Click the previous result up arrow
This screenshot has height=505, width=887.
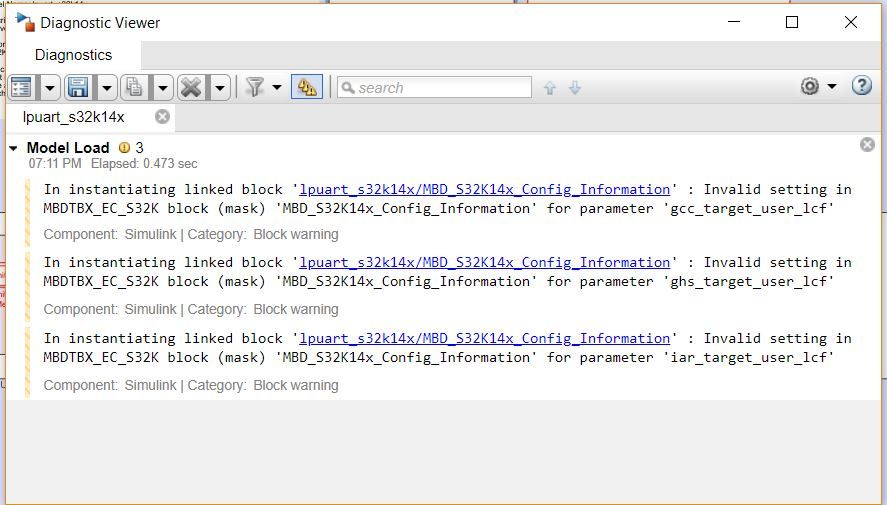550,88
